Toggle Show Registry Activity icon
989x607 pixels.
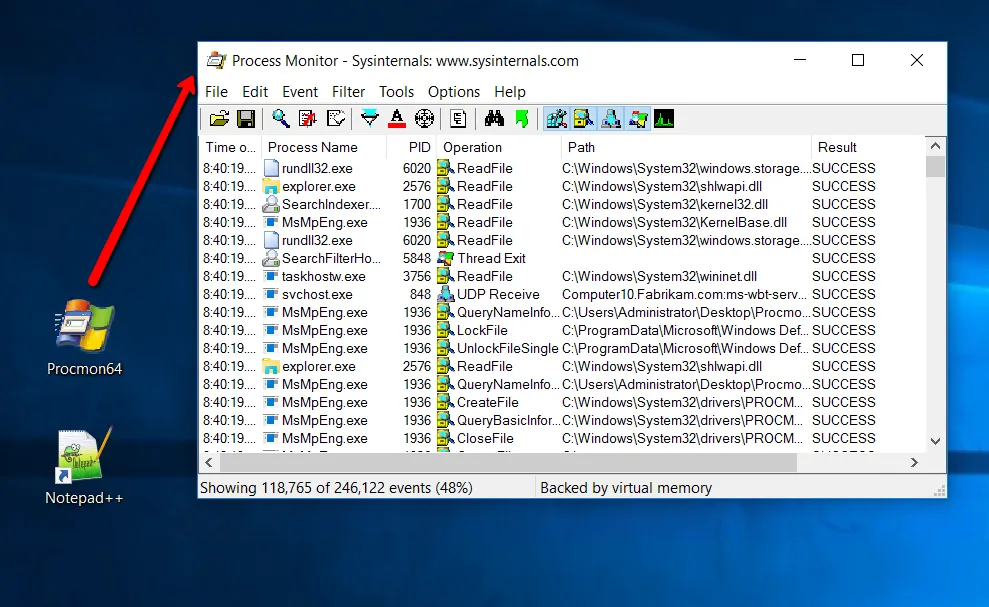point(556,119)
